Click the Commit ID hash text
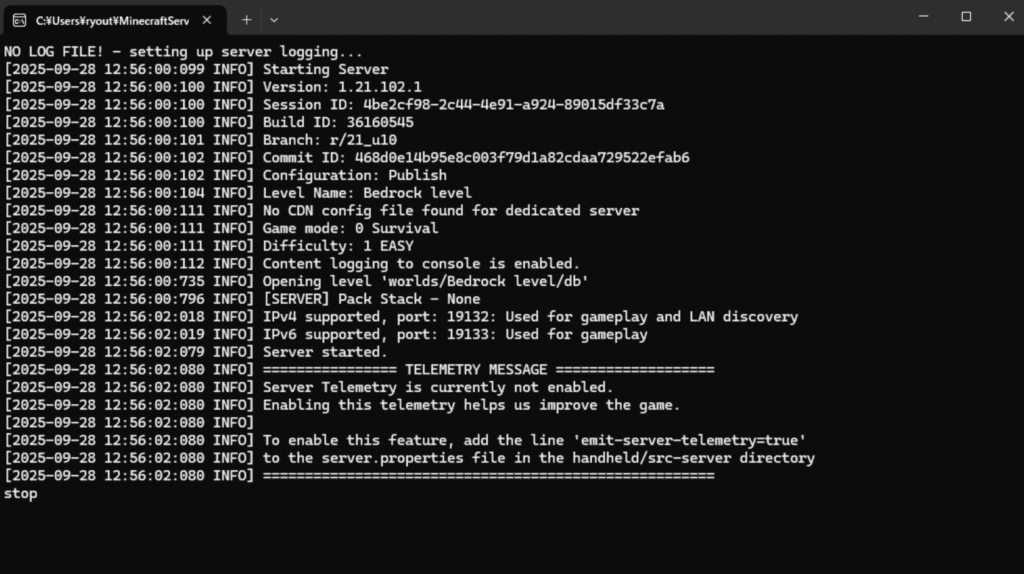 516,158
